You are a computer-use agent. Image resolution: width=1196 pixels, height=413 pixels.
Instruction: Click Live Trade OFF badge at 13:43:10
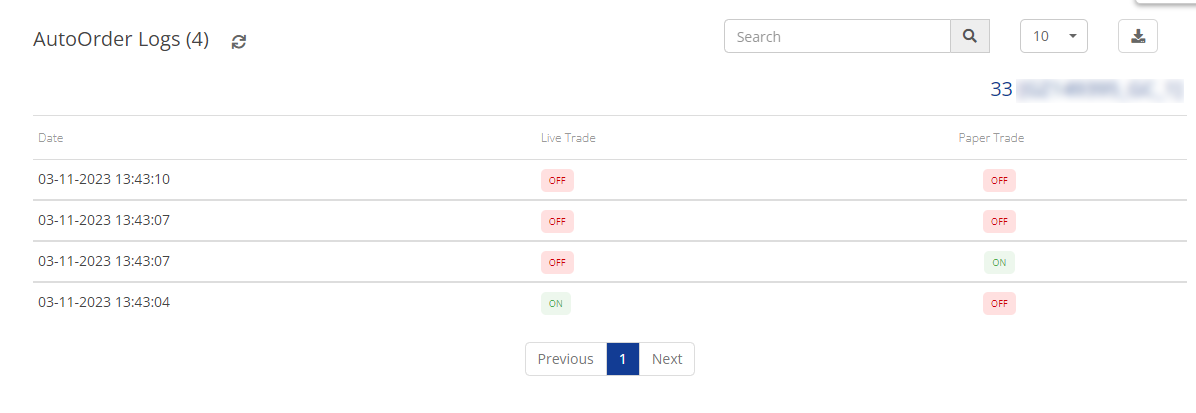tap(557, 181)
